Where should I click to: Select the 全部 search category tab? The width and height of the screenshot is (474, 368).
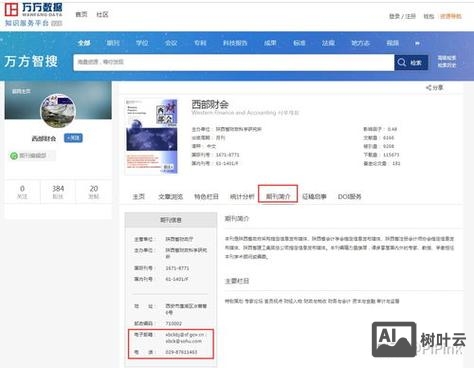pyautogui.click(x=84, y=43)
